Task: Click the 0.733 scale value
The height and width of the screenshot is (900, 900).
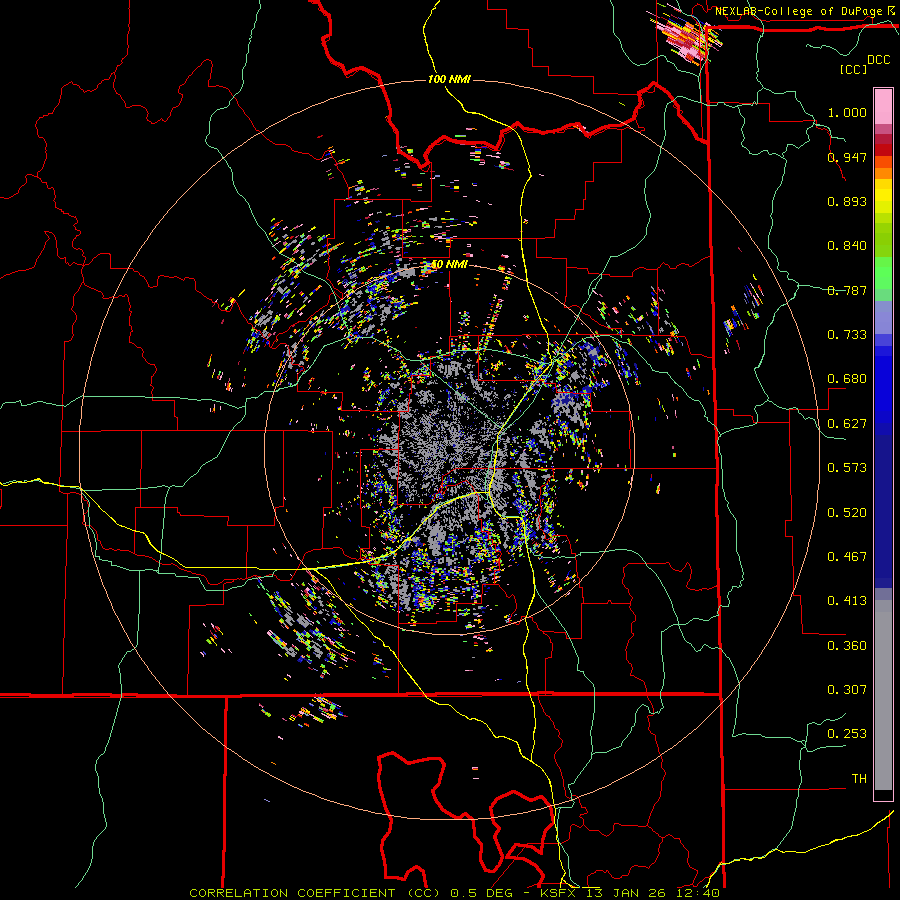Action: pos(847,335)
